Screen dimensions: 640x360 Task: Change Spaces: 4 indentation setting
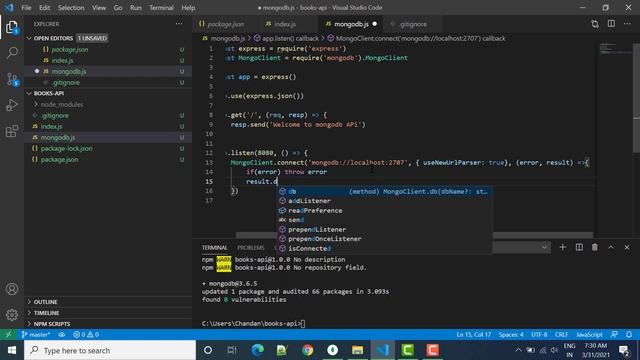[x=511, y=335]
